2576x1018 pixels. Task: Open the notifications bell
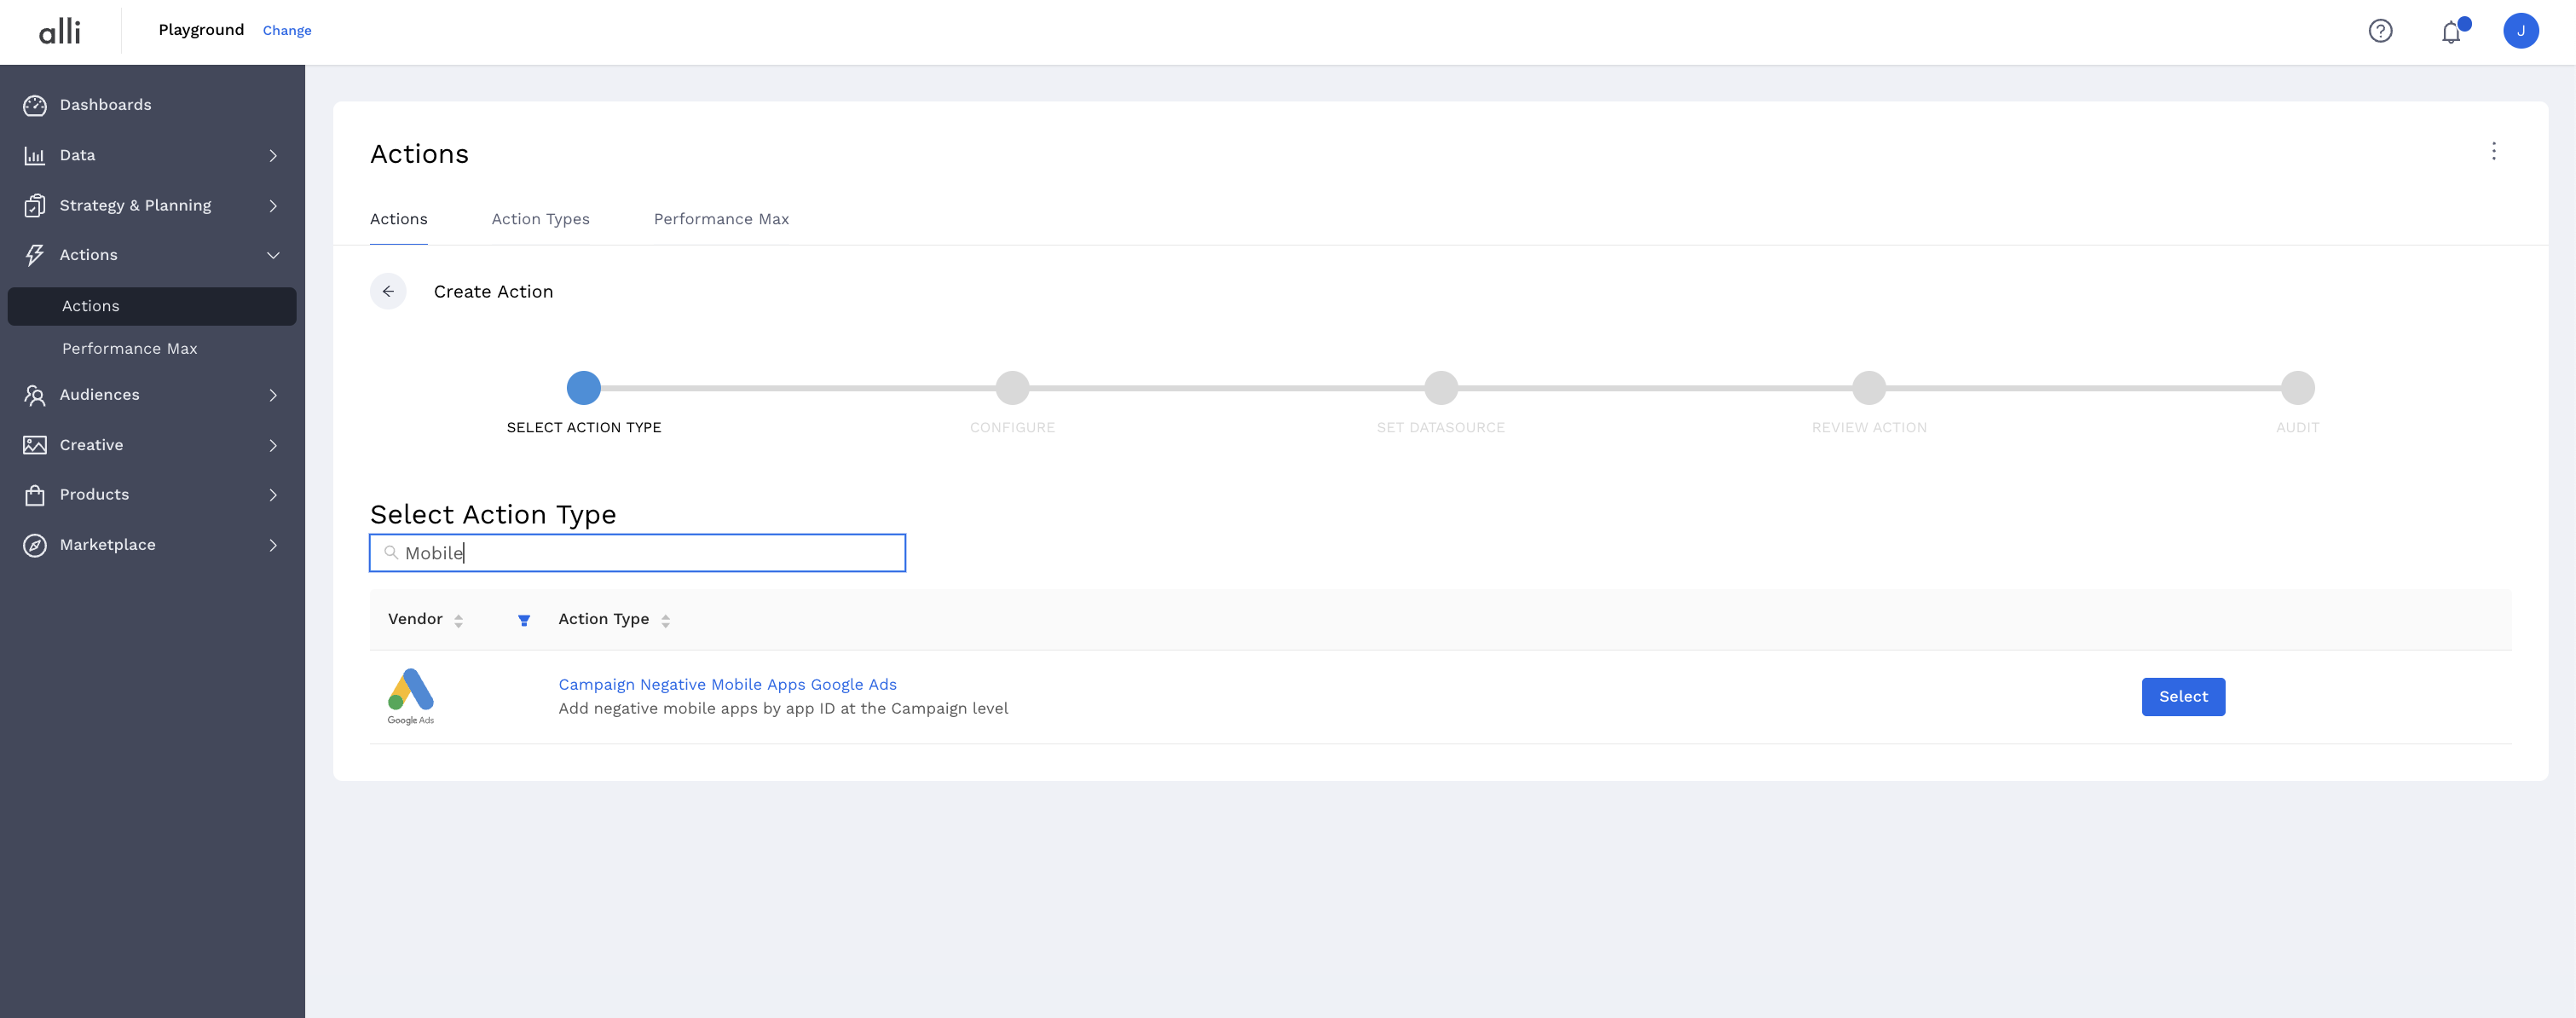2451,32
